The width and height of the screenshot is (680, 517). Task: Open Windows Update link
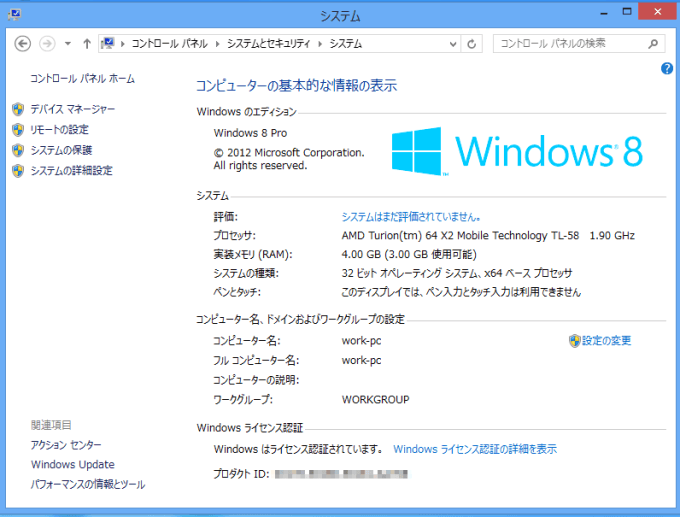pyautogui.click(x=73, y=465)
